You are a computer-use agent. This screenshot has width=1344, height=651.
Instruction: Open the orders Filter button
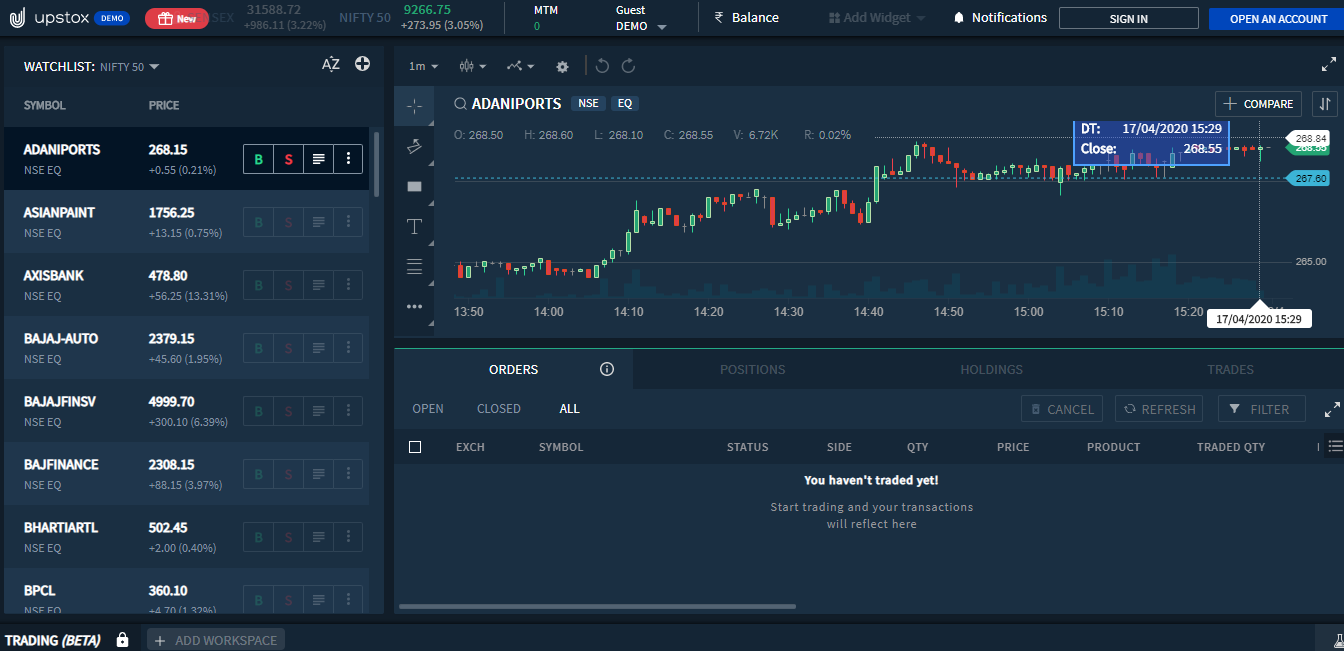(x=1261, y=409)
